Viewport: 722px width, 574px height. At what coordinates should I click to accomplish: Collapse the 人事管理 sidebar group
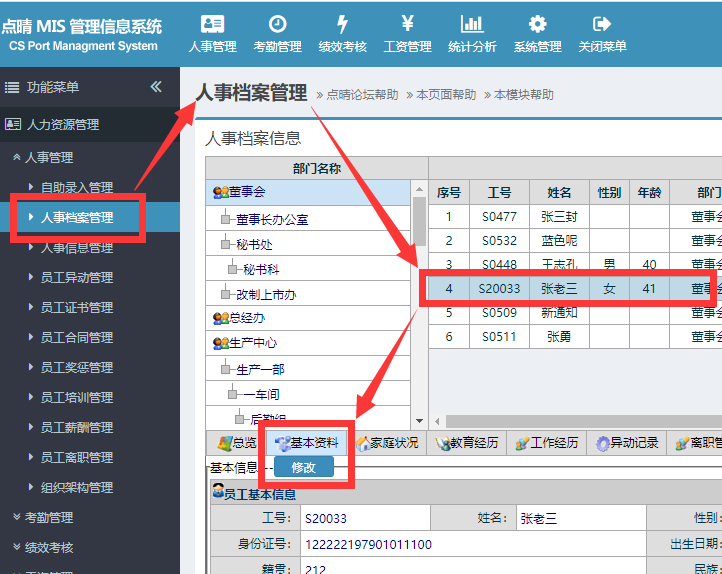pos(48,157)
